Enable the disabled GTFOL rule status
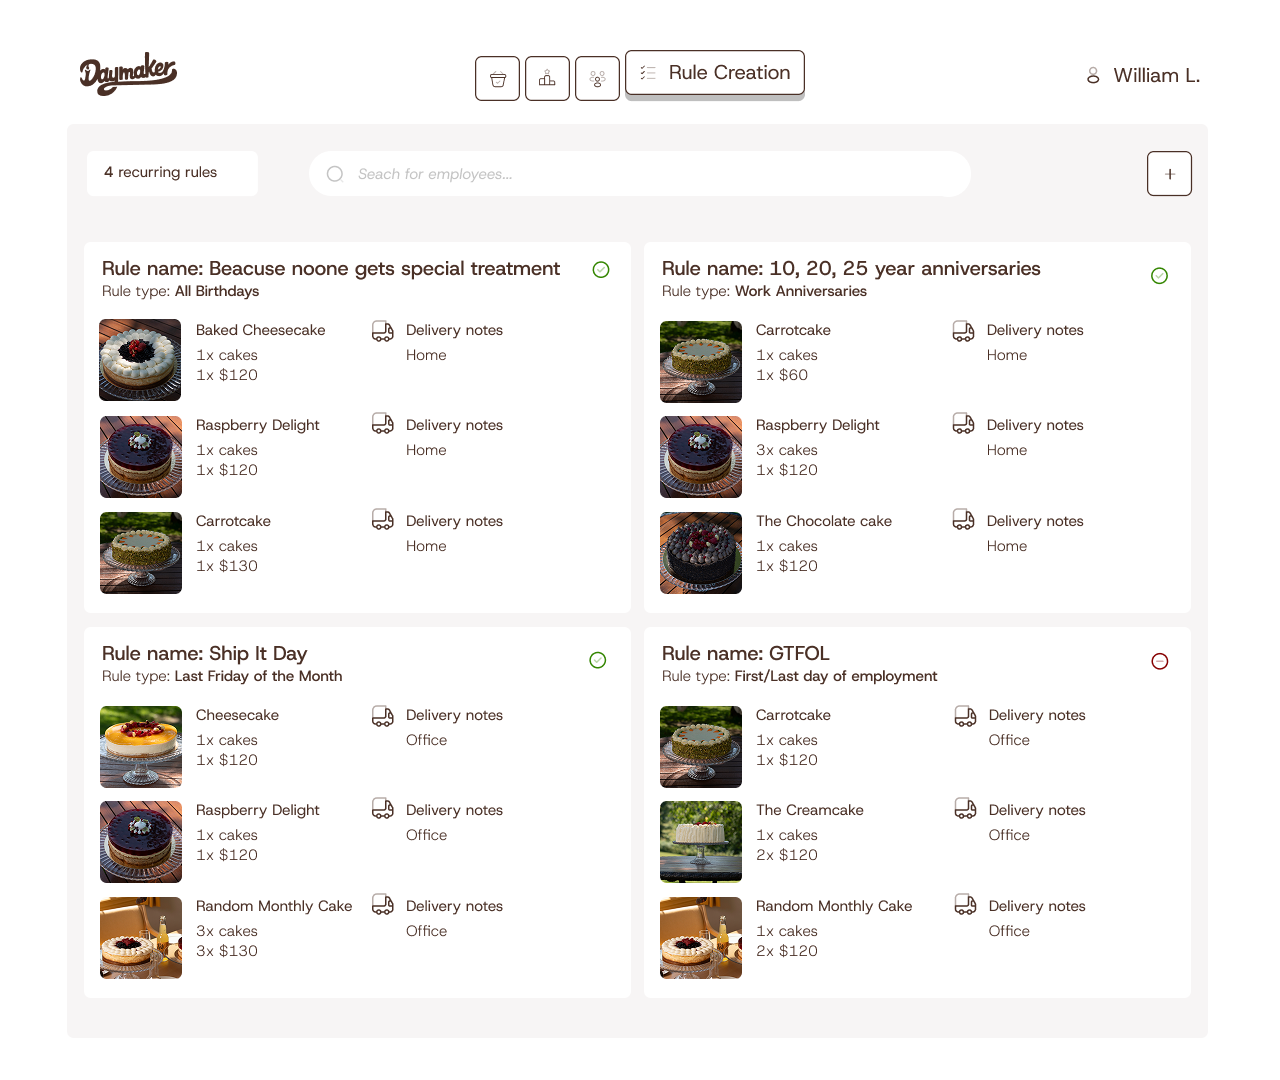1280x1080 pixels. point(1160,661)
